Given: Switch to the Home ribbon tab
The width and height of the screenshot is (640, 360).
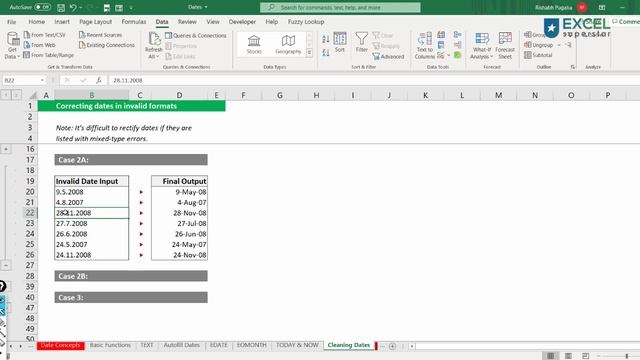Looking at the screenshot, I should click(x=36, y=22).
